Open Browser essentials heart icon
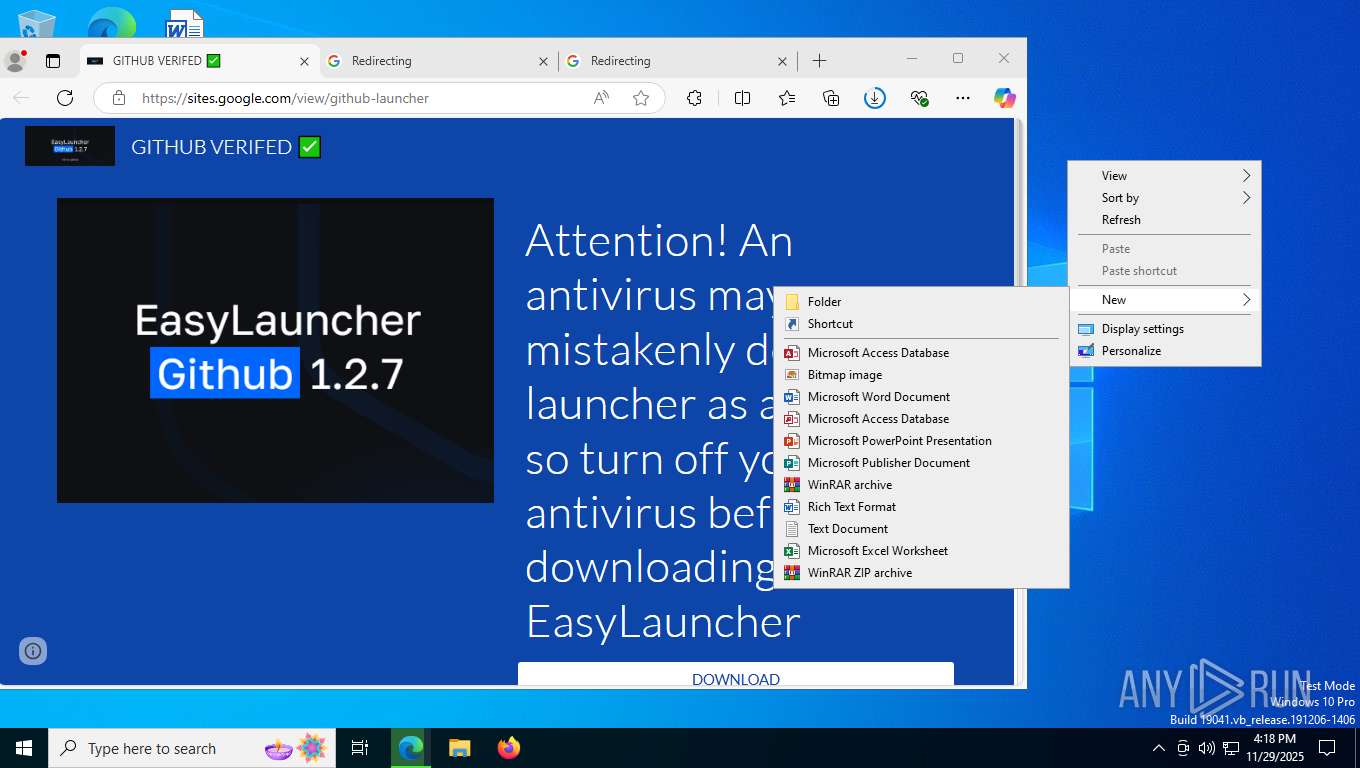 tap(920, 98)
